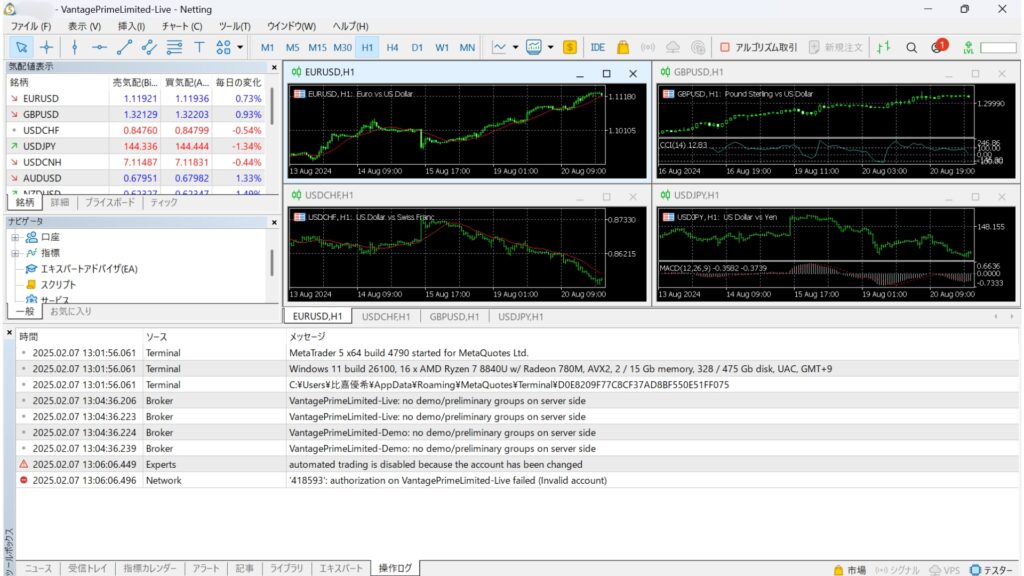Screen dimensions: 1024x576
Task: Switch chart timeframe to H4
Action: coord(392,47)
